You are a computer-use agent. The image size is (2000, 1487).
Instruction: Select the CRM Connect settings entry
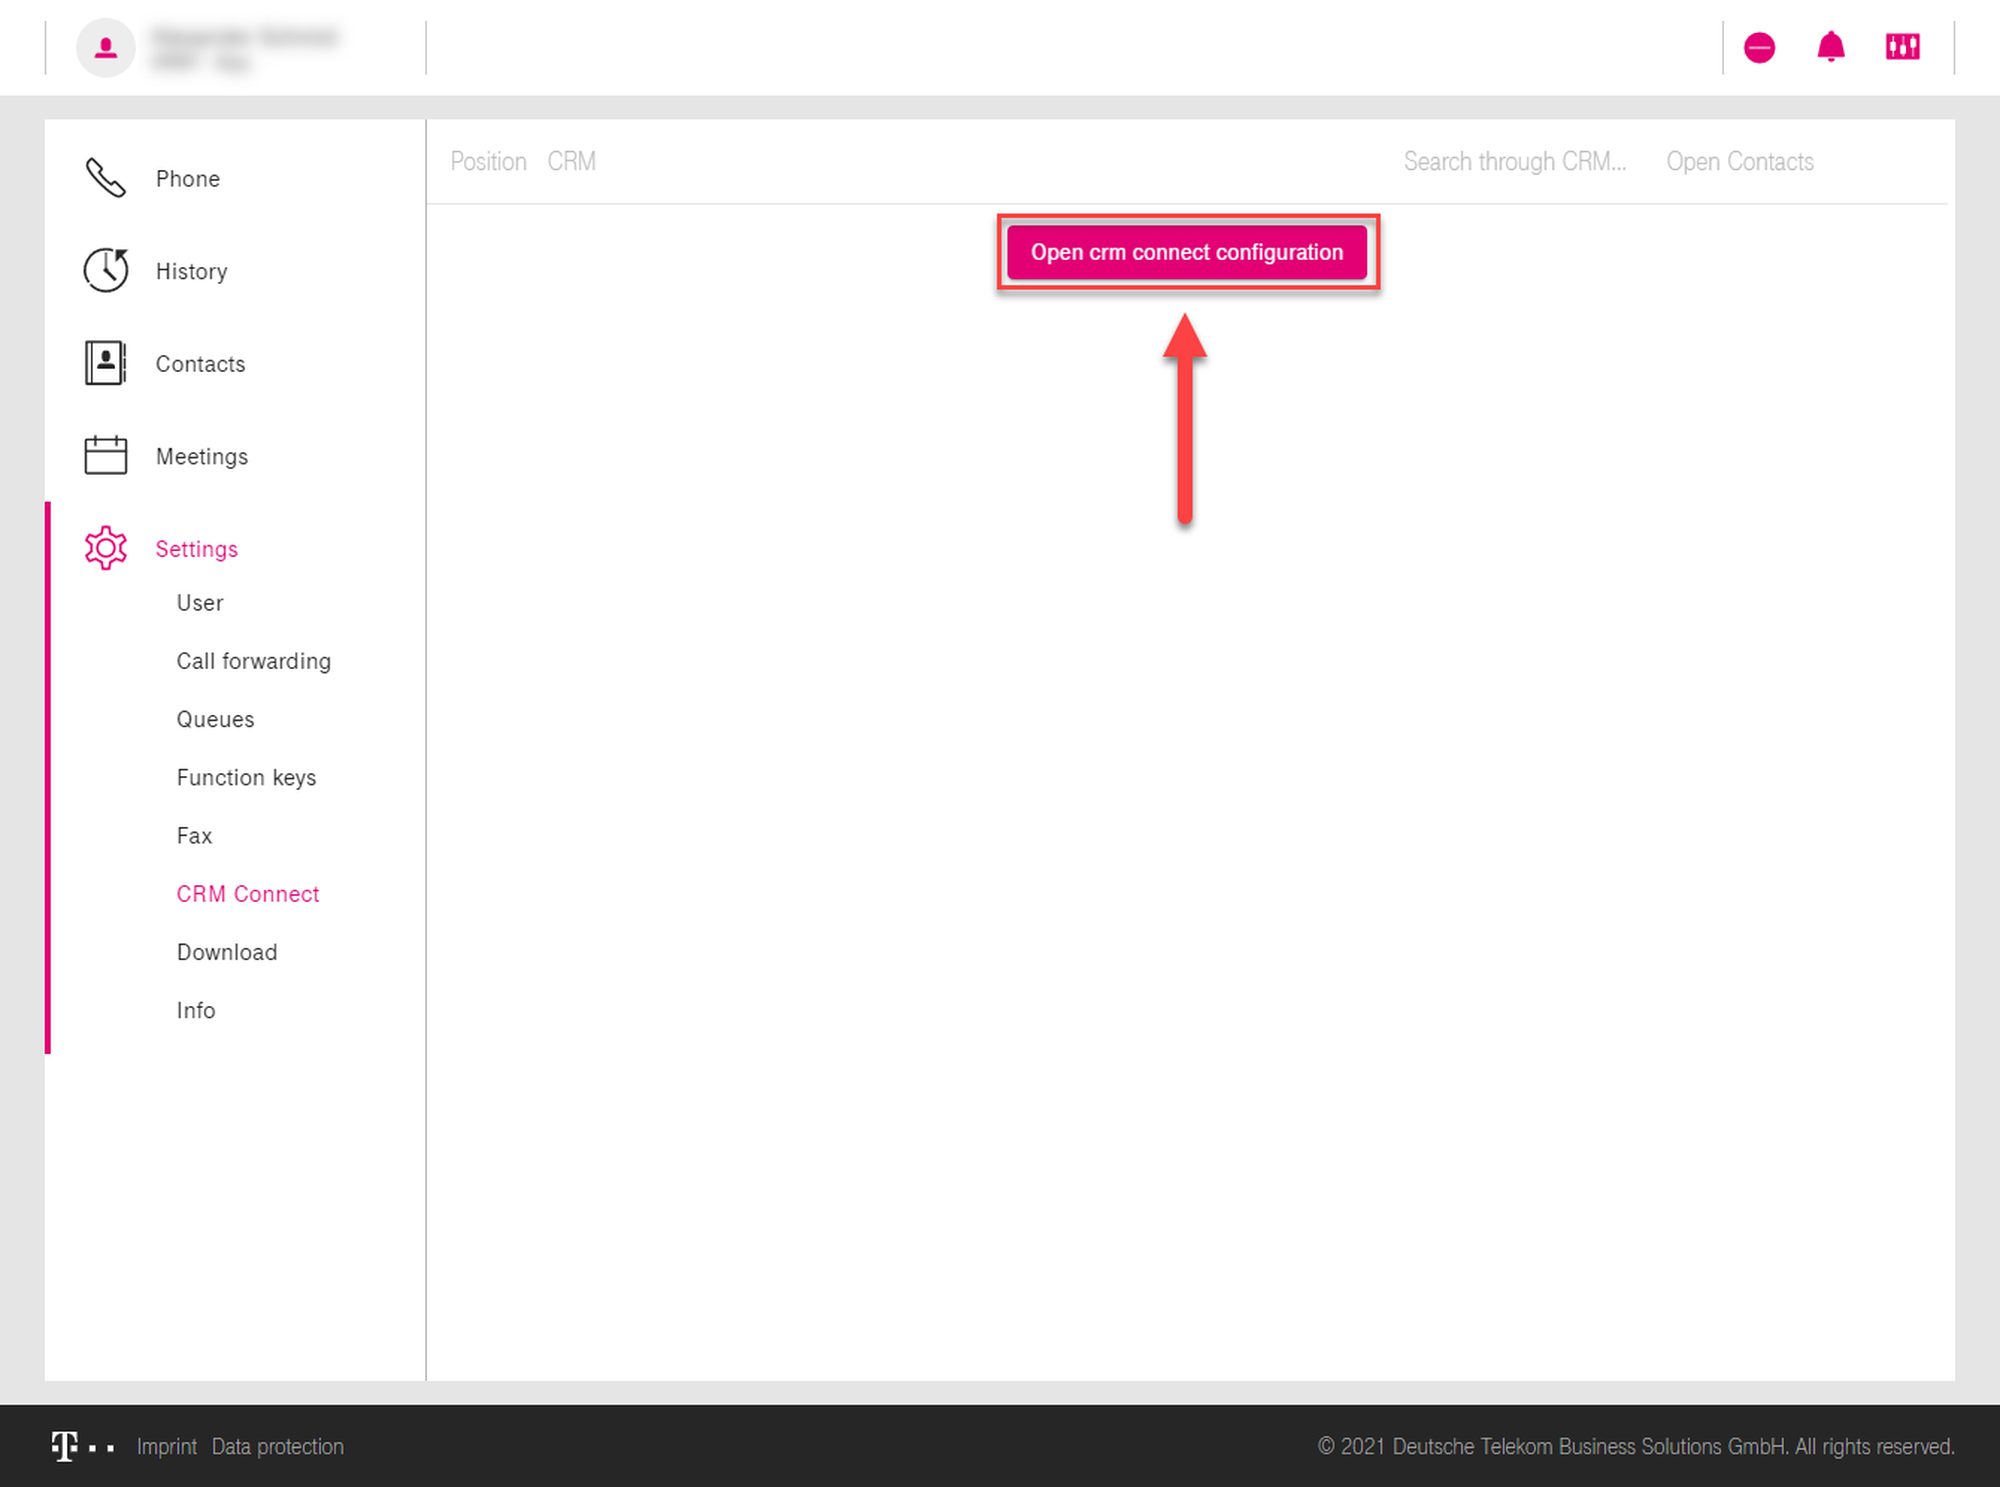point(248,894)
